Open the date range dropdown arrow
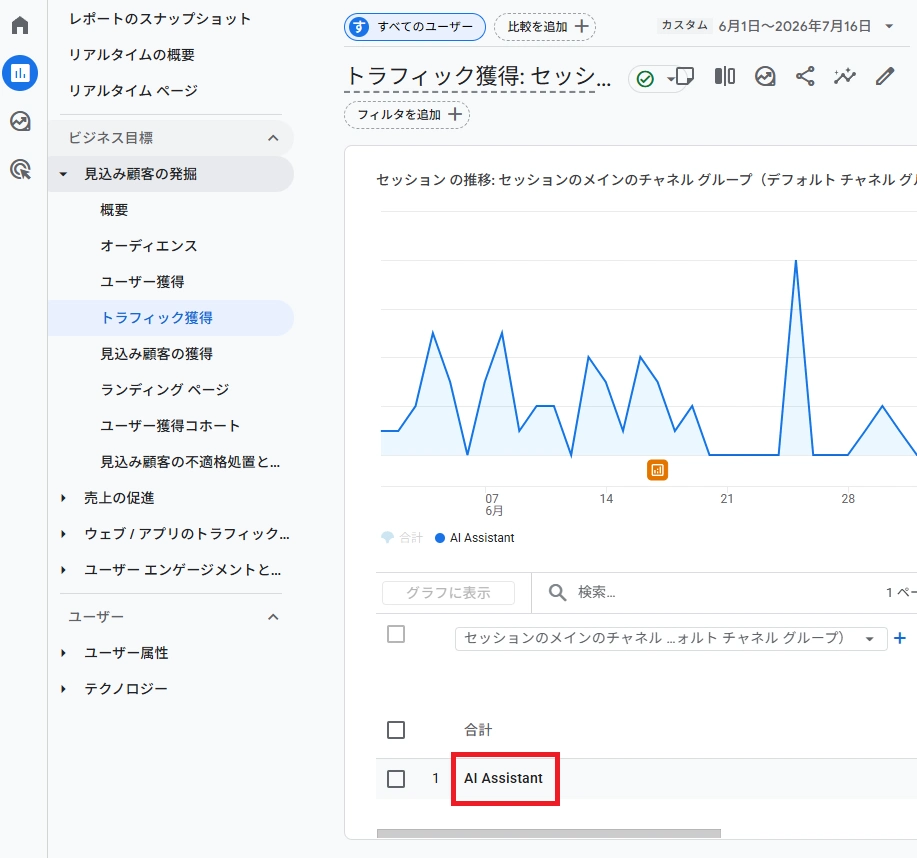This screenshot has width=917, height=858. pyautogui.click(x=889, y=26)
